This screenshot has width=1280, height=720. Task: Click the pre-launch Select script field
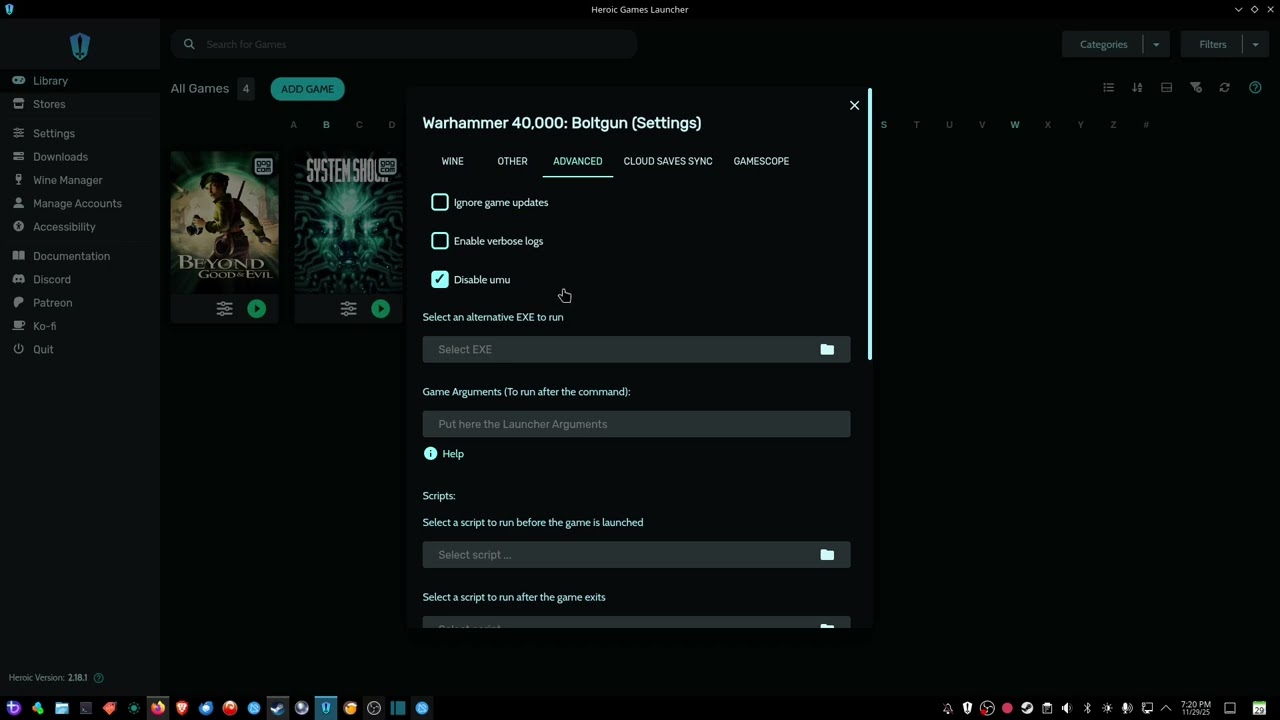point(636,555)
